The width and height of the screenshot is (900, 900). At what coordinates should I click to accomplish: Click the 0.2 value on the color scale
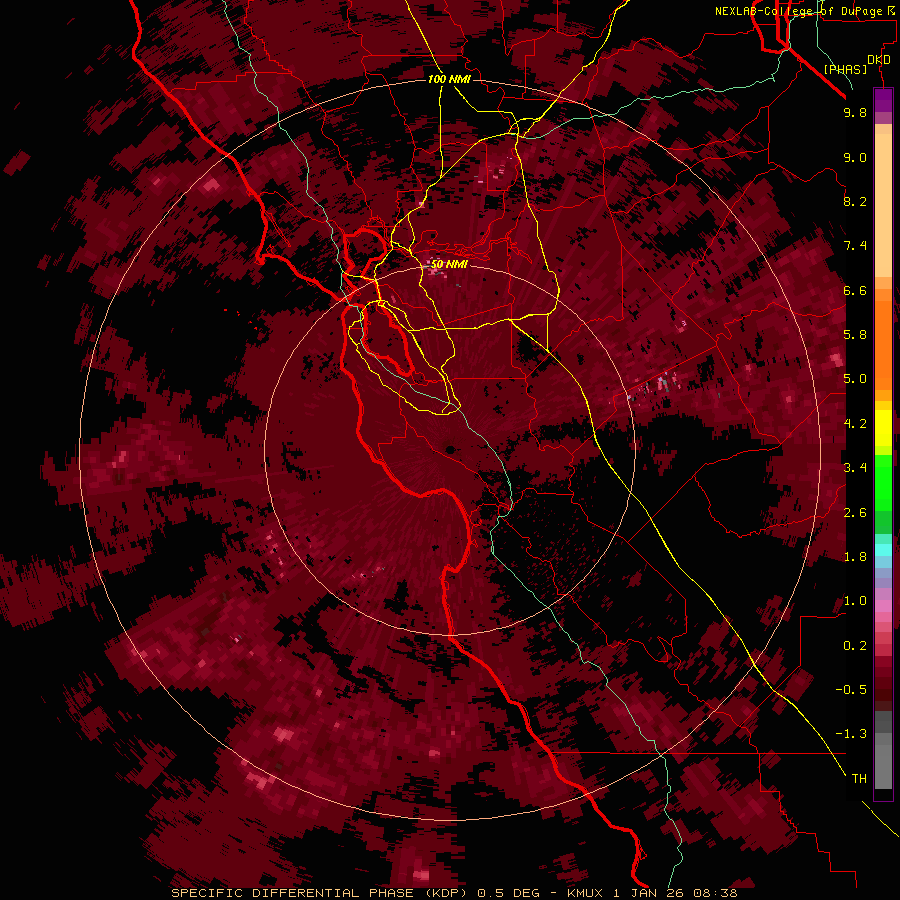click(x=855, y=646)
